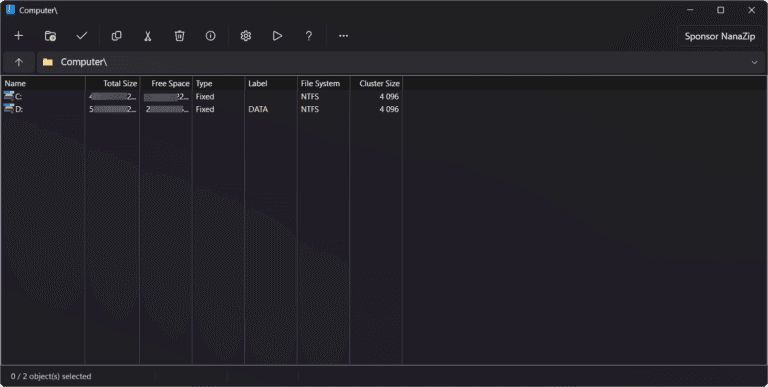Maximize the NanaZip window
This screenshot has width=768, height=387.
coord(720,10)
